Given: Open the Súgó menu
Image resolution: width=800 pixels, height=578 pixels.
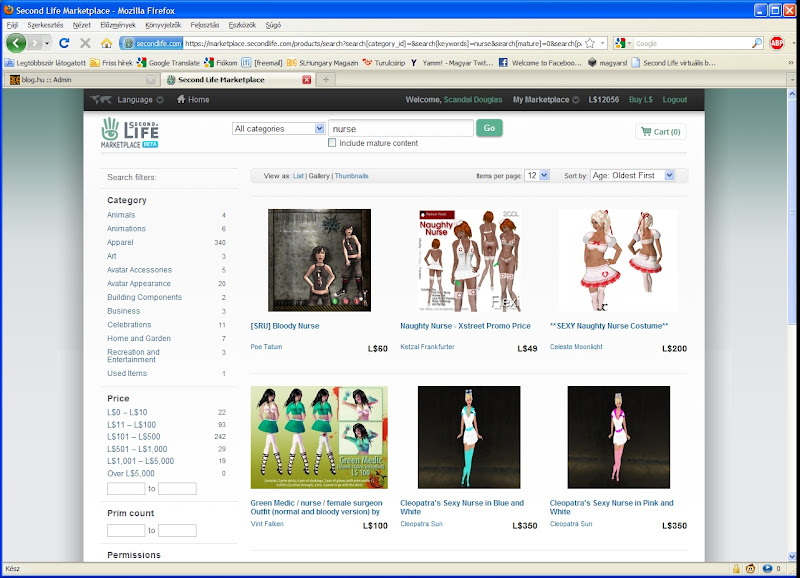Looking at the screenshot, I should 273,24.
